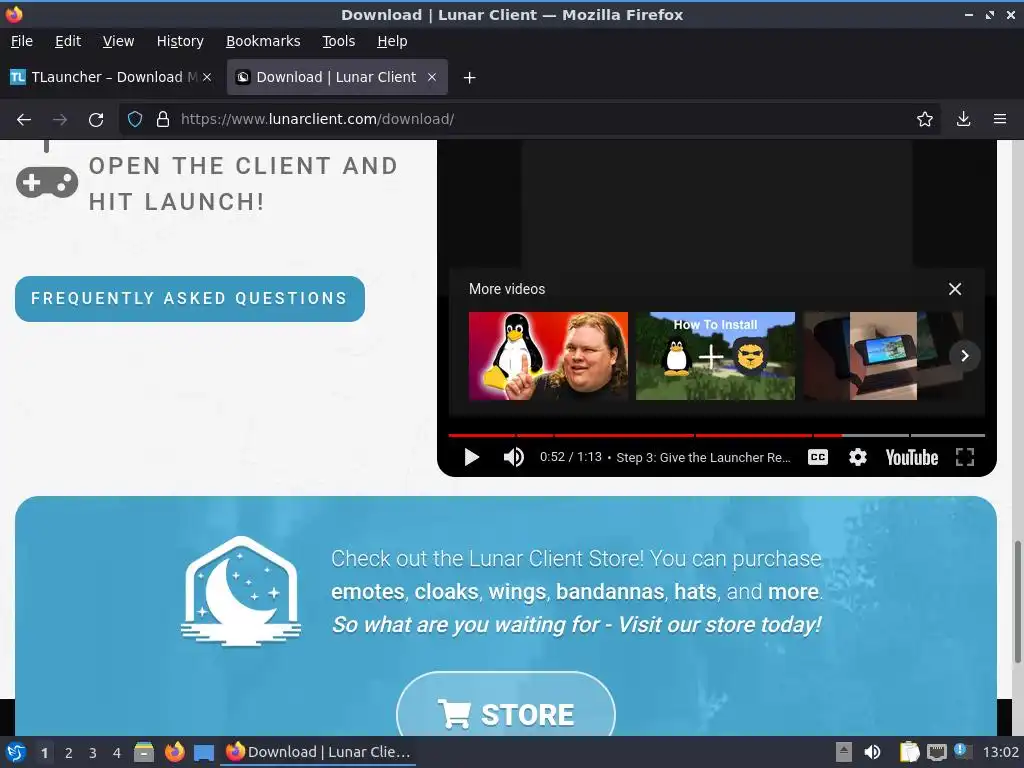Switch to virtual desktop 2

coord(69,753)
